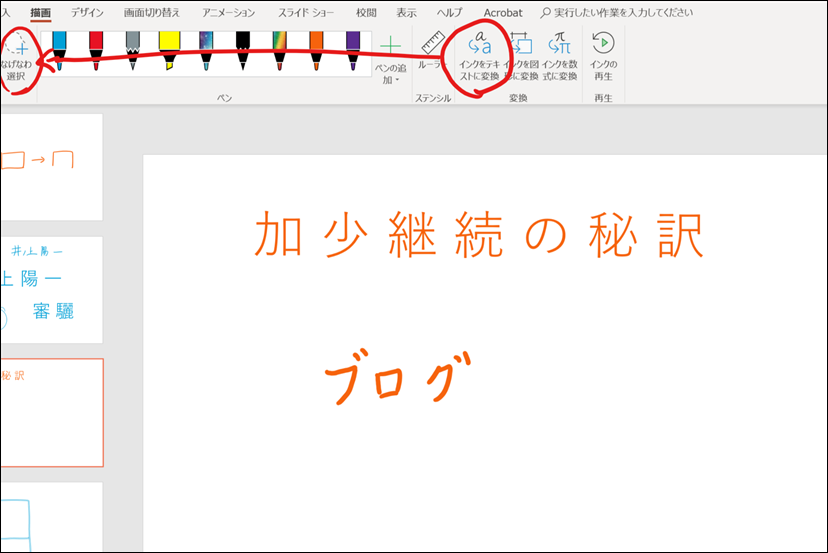Select slide thumbnail with blue 上陽一 text
828x553 pixels.
point(51,289)
